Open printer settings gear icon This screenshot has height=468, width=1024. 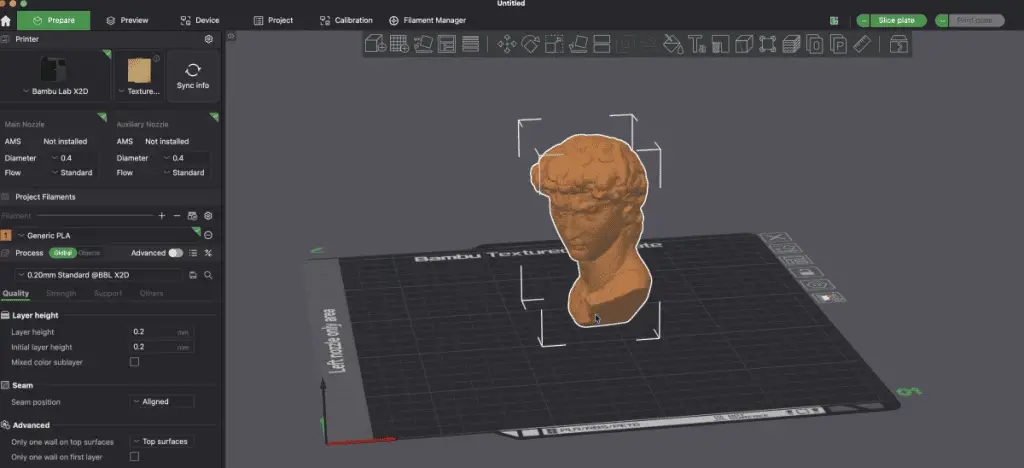click(208, 39)
